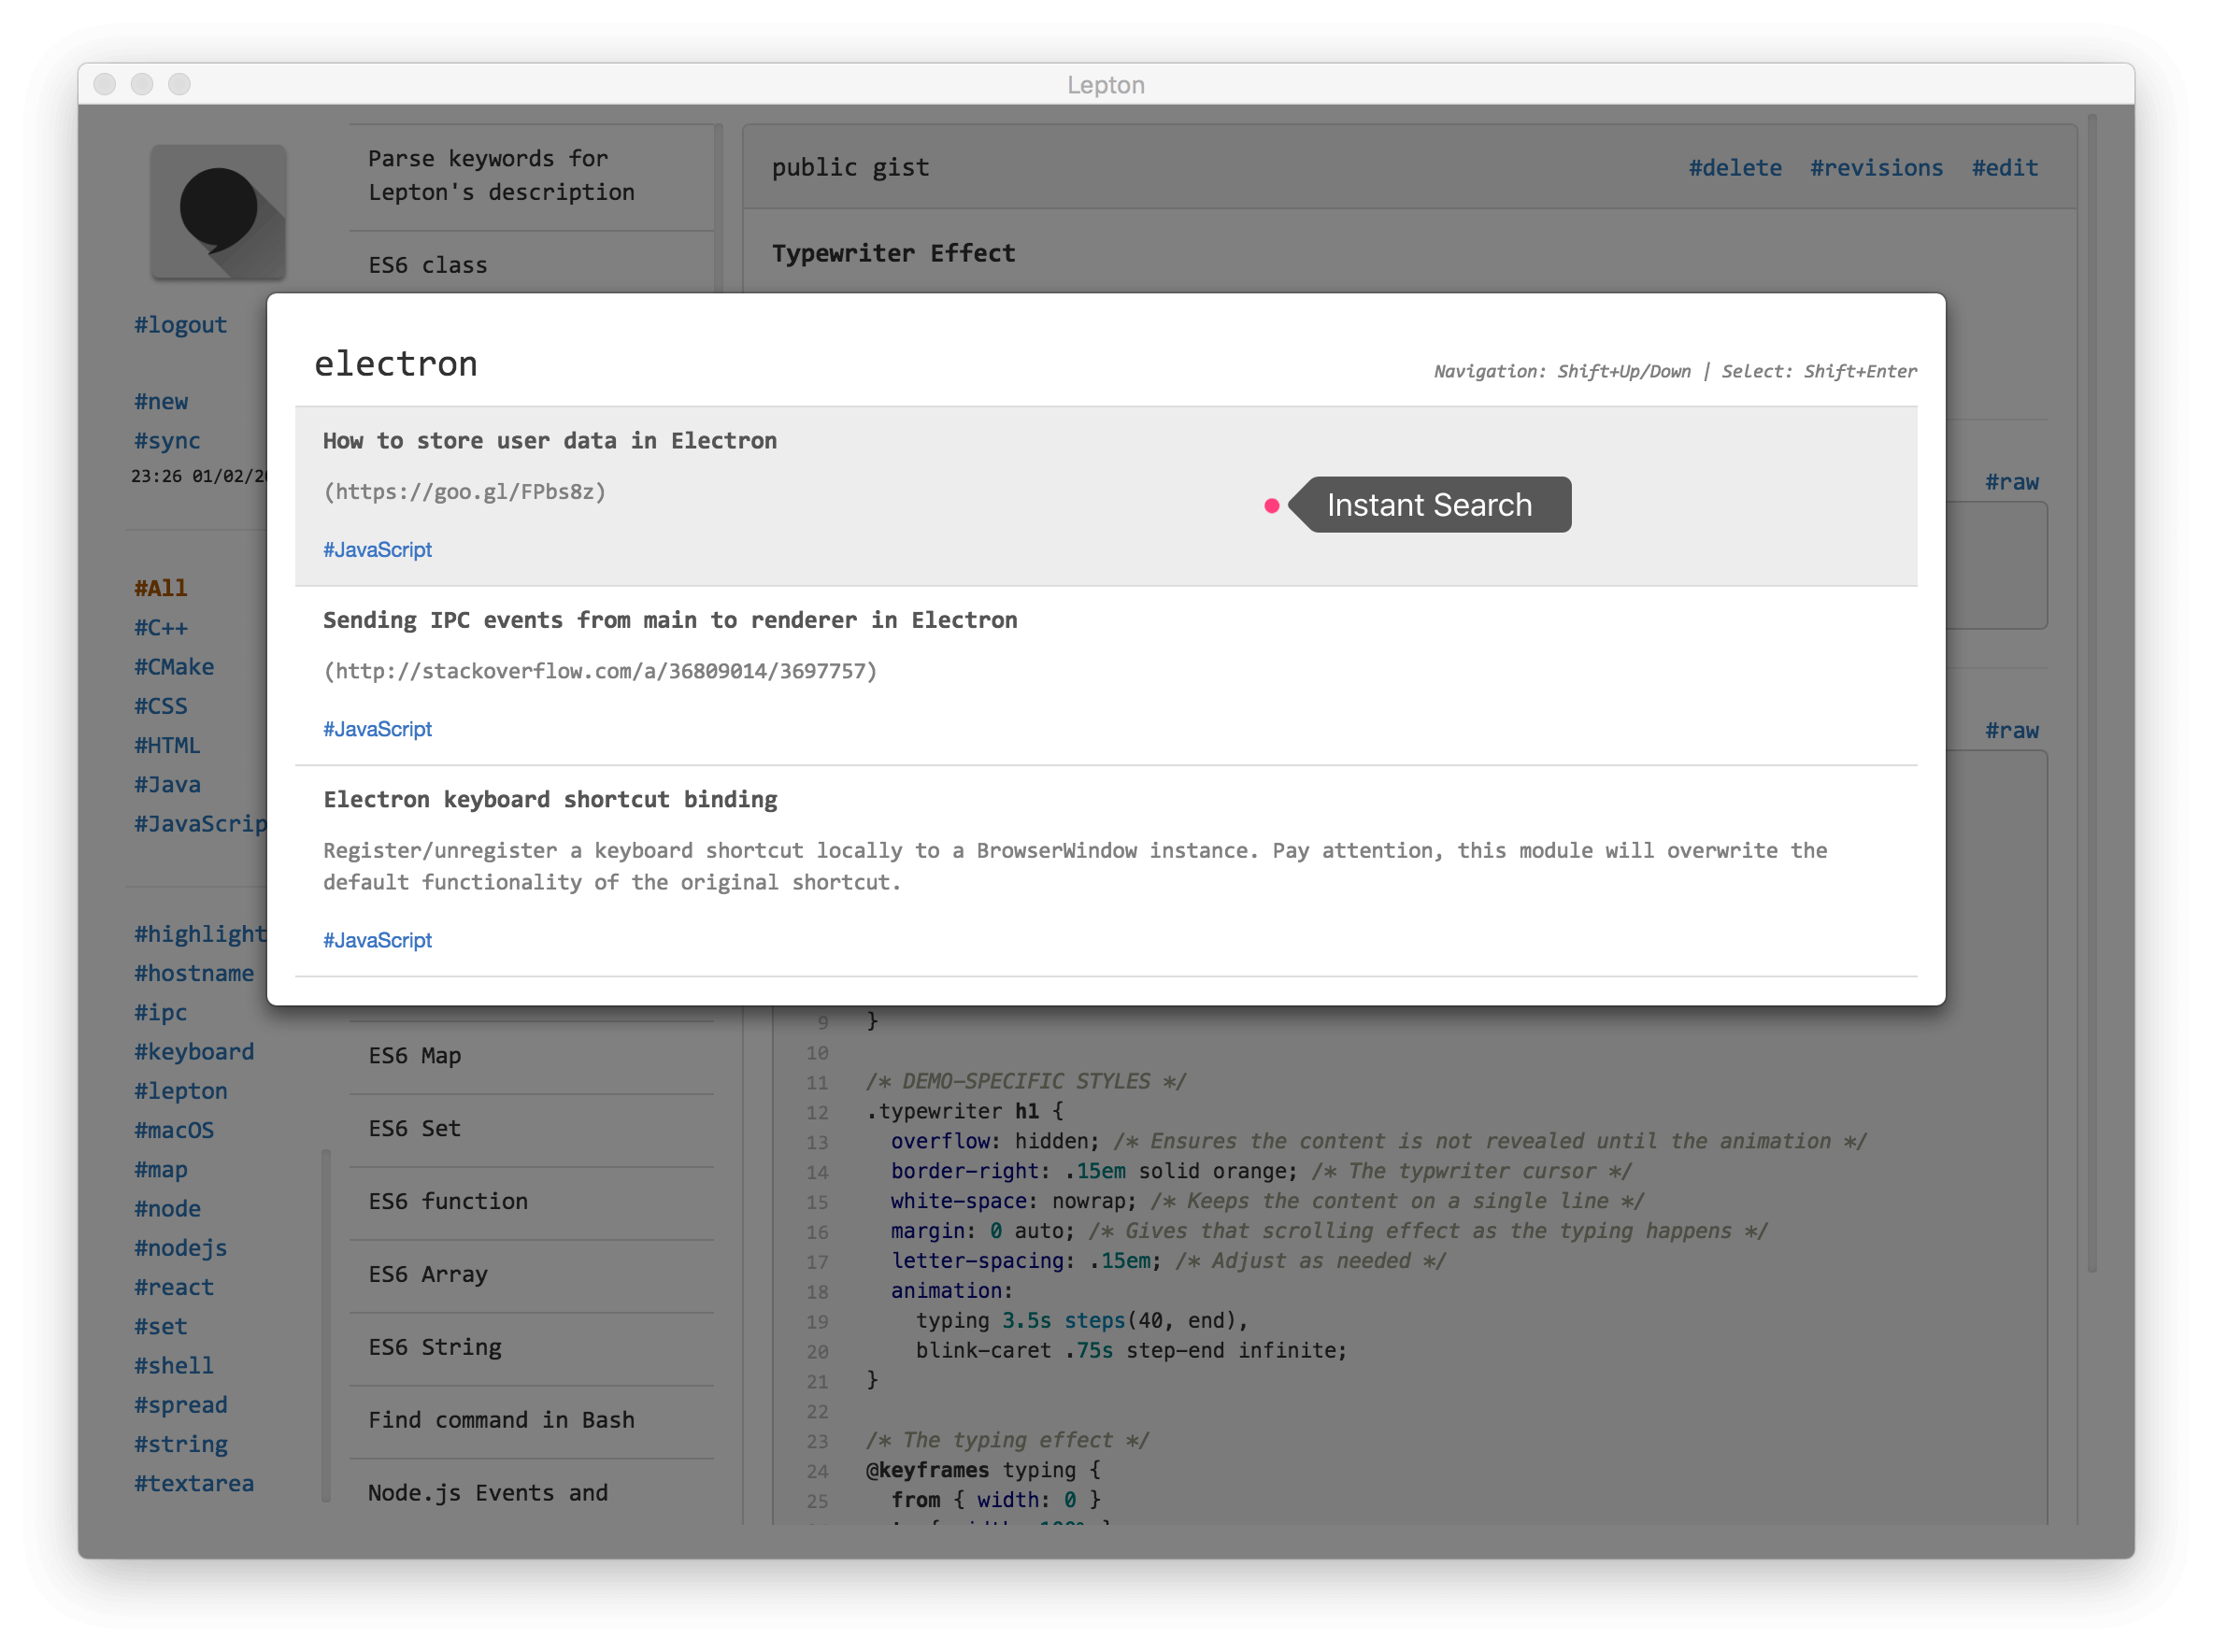Open #revisions of the gist
The image size is (2213, 1652).
click(x=1875, y=168)
